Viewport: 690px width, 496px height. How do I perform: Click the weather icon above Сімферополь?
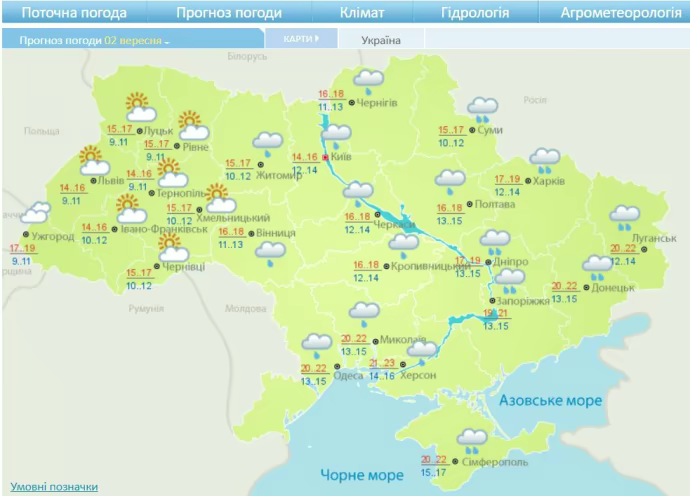(x=471, y=439)
